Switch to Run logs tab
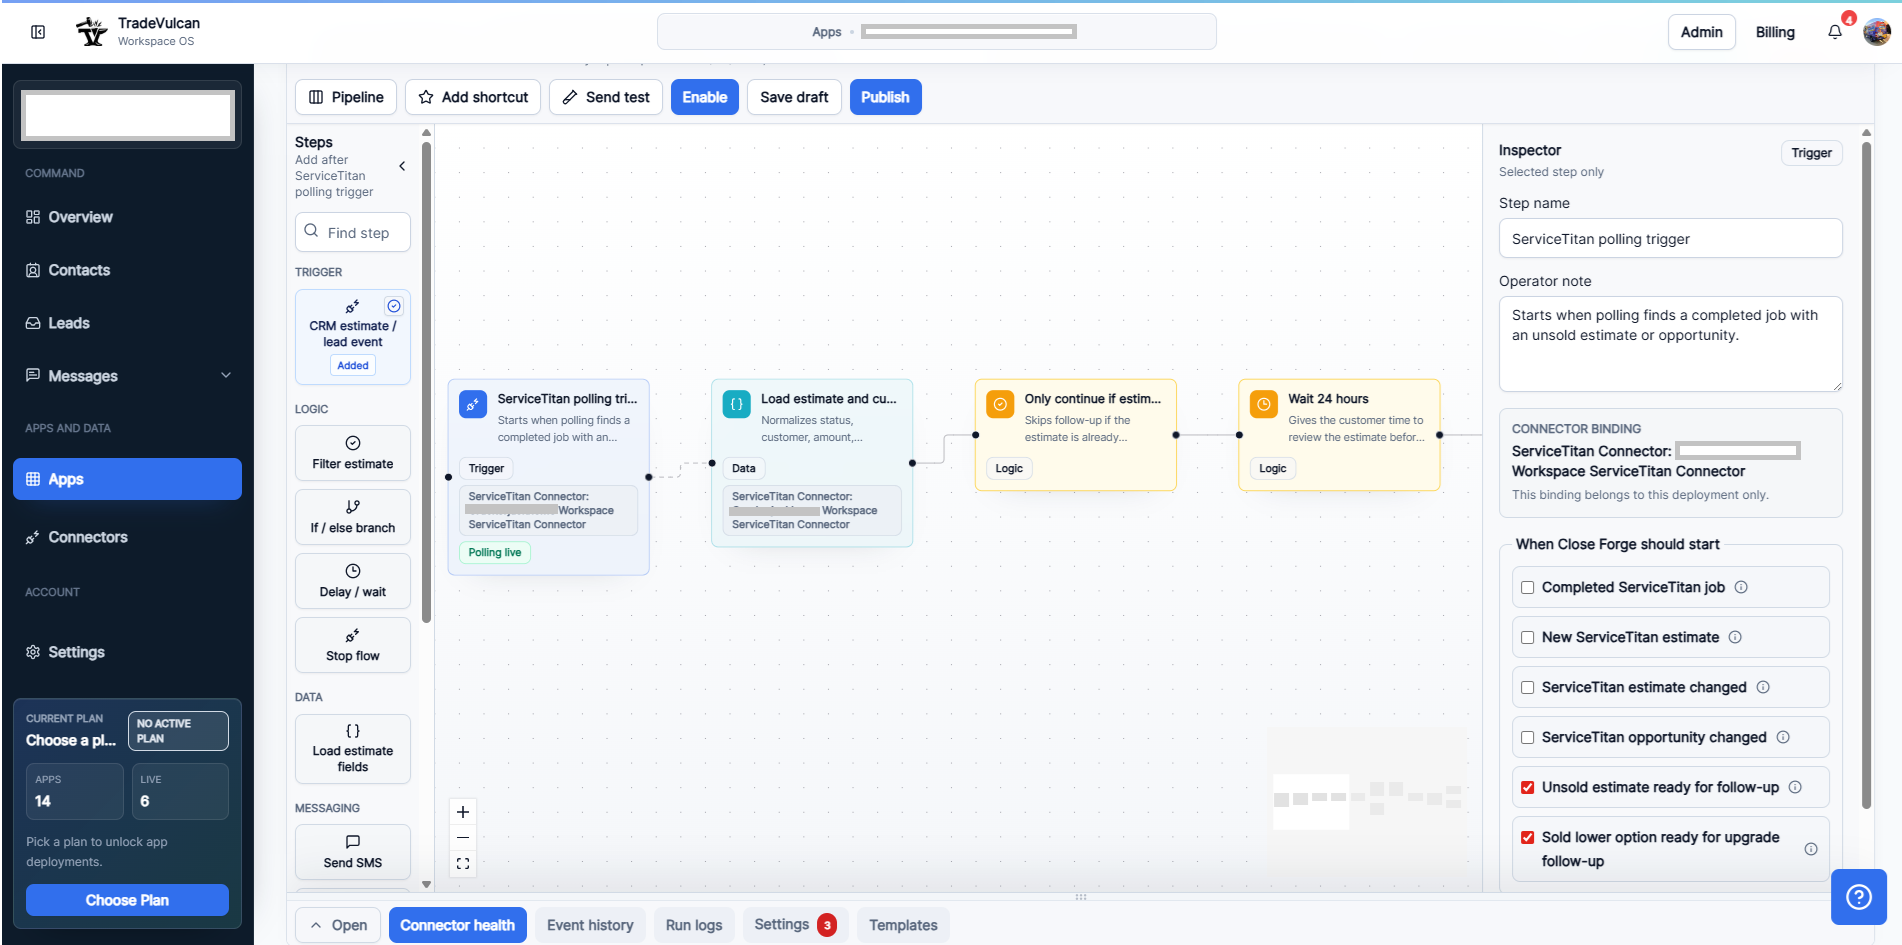The height and width of the screenshot is (945, 1902). coord(694,925)
